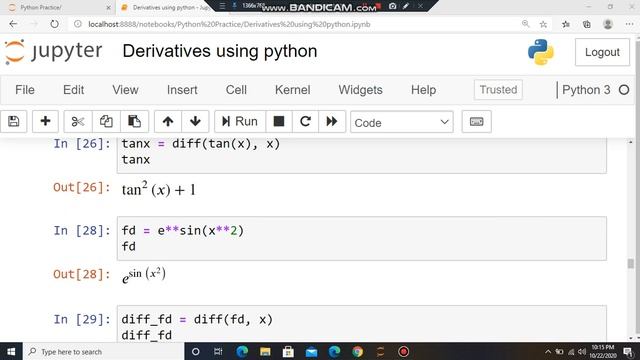Open the Help menu
This screenshot has height=360, width=640.
(423, 90)
